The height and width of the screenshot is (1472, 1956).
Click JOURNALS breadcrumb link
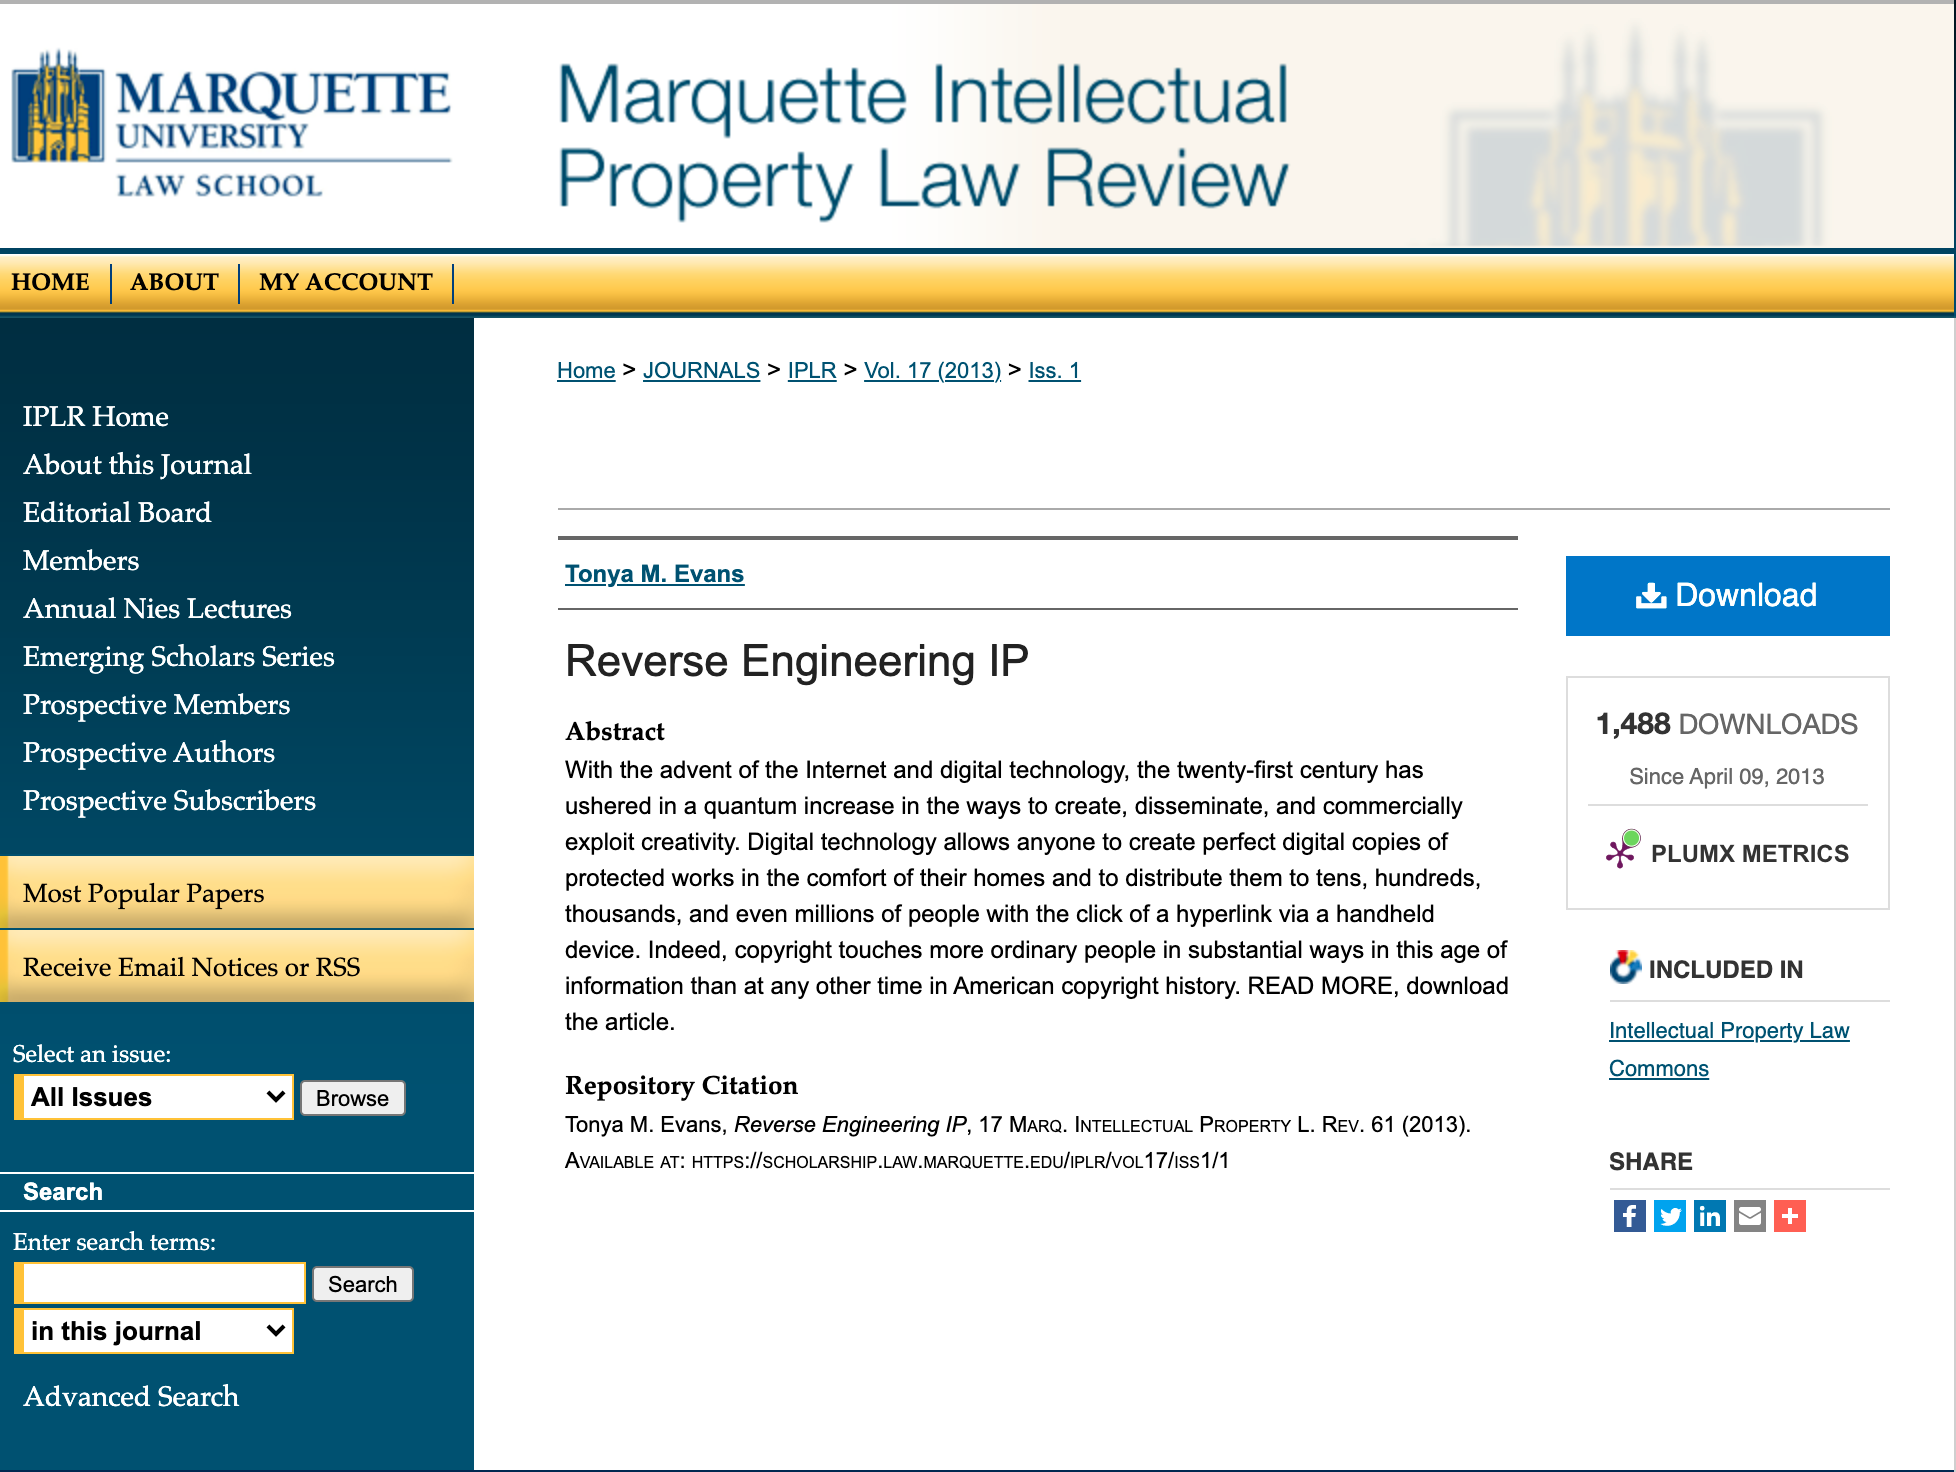pos(701,370)
